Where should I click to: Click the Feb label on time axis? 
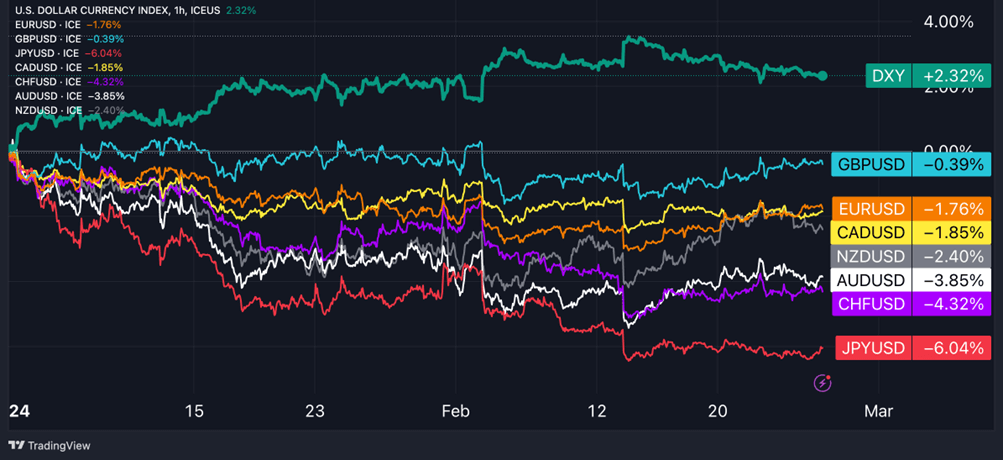point(456,411)
